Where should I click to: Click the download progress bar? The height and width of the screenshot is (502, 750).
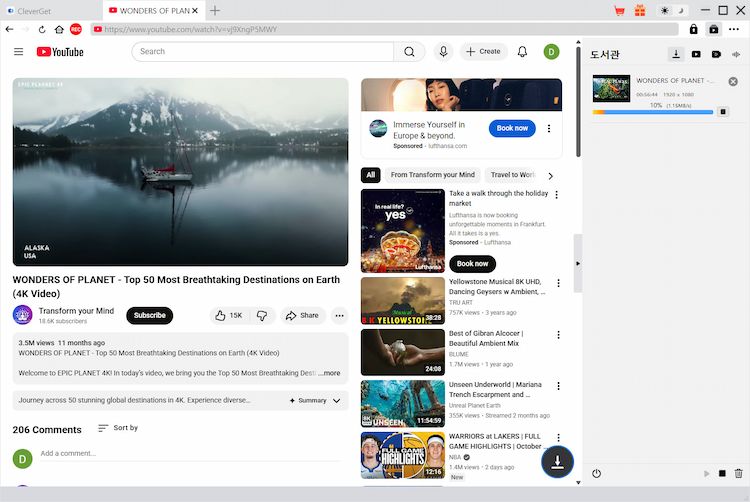click(652, 112)
